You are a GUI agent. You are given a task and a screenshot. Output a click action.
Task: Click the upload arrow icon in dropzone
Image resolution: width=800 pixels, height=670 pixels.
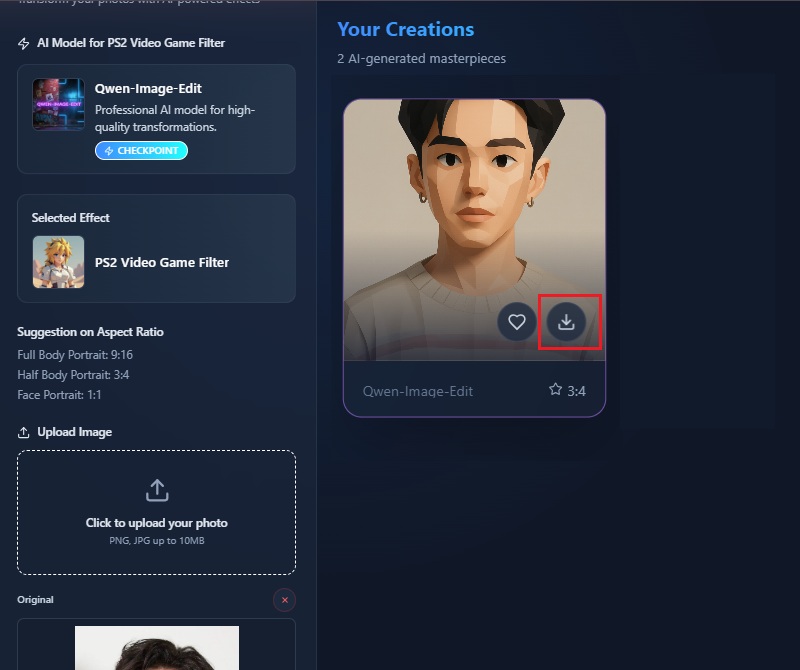point(157,490)
